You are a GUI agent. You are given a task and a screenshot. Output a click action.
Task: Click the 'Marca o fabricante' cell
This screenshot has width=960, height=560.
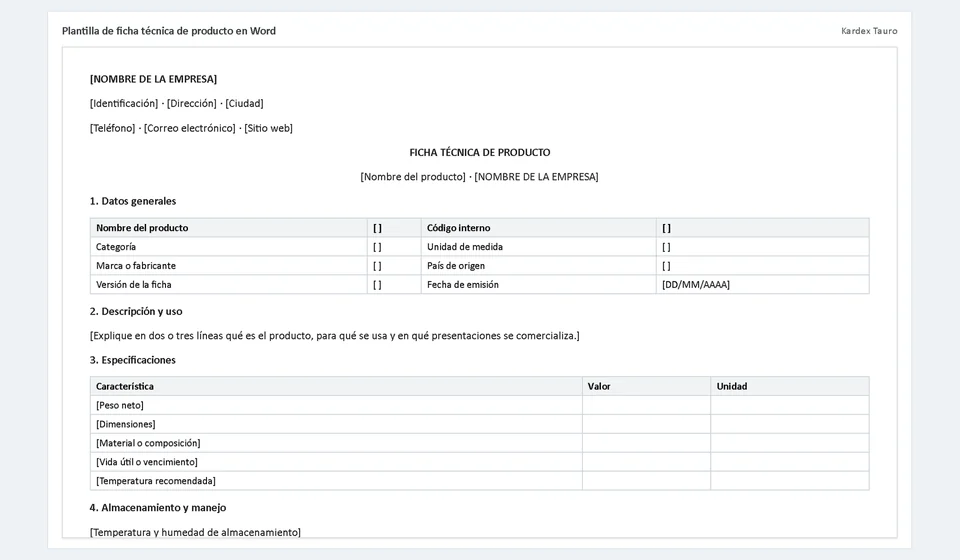[229, 266]
